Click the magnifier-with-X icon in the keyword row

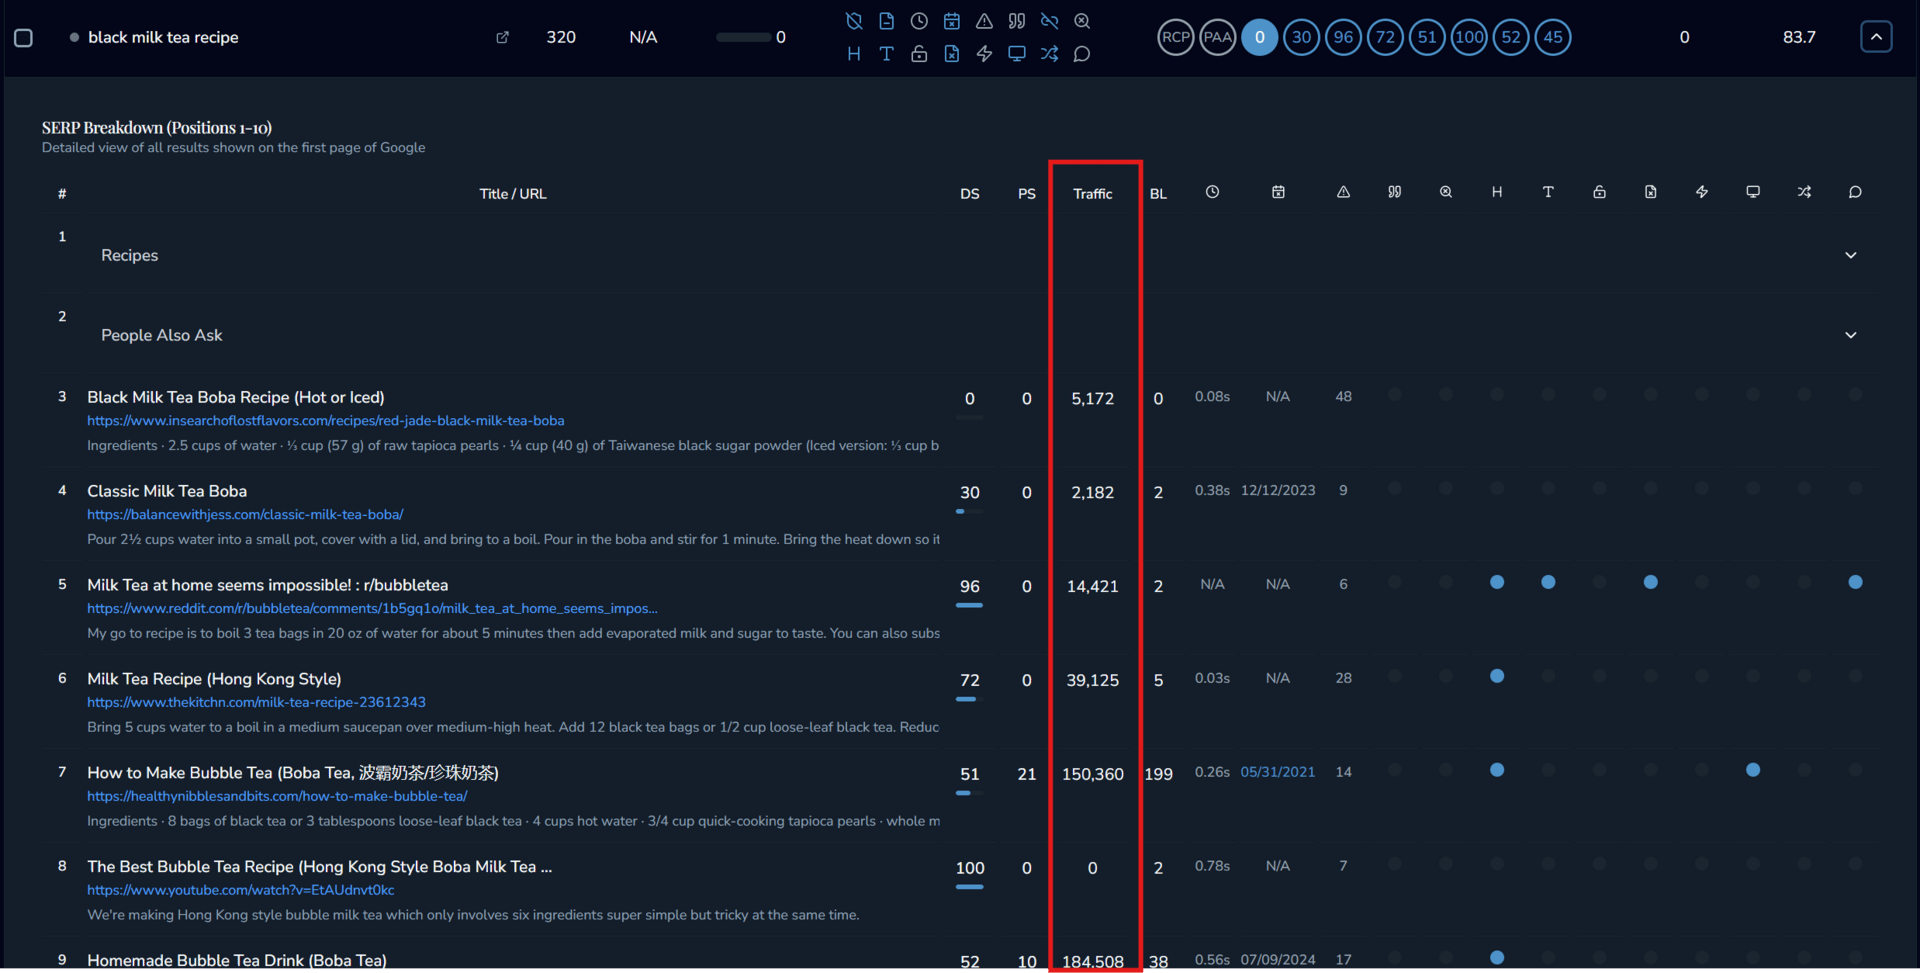[1082, 21]
